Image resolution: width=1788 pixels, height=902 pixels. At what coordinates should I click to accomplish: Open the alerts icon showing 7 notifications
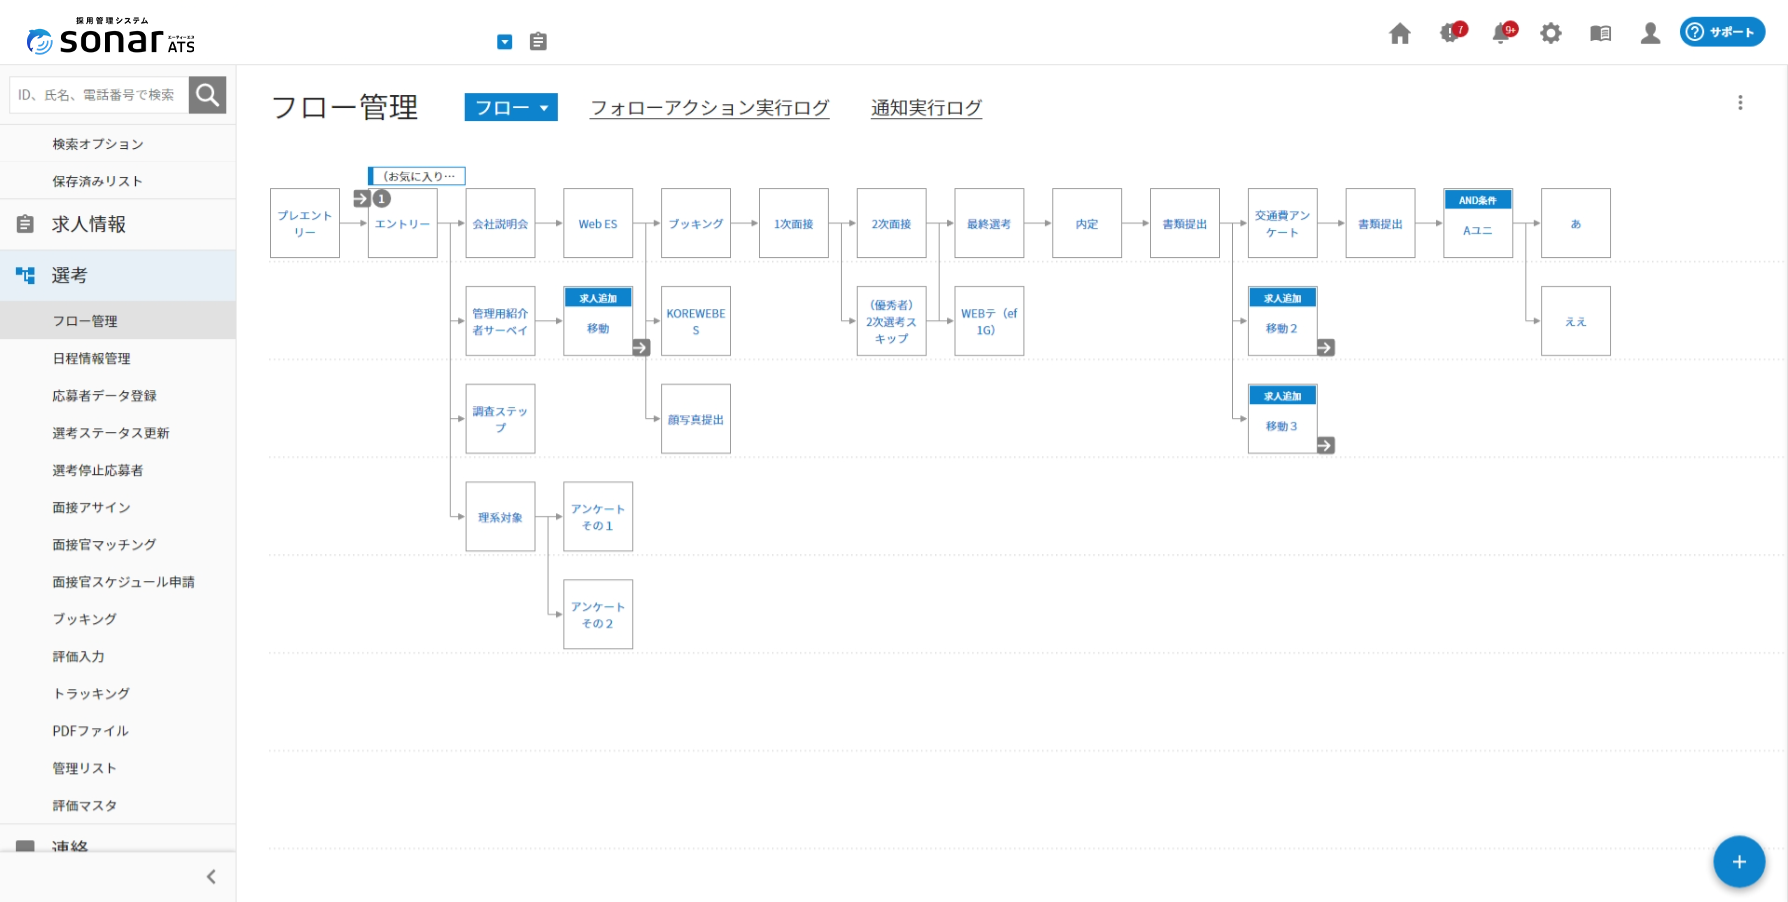[1449, 33]
